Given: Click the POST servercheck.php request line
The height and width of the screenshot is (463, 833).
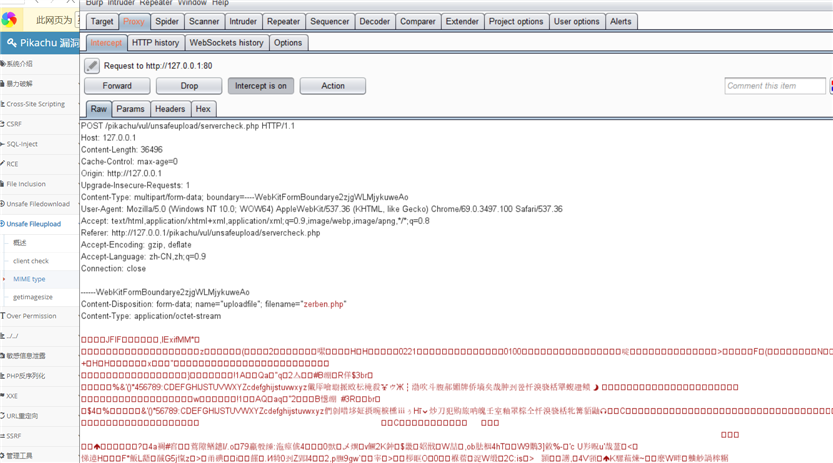Looking at the screenshot, I should click(x=188, y=126).
